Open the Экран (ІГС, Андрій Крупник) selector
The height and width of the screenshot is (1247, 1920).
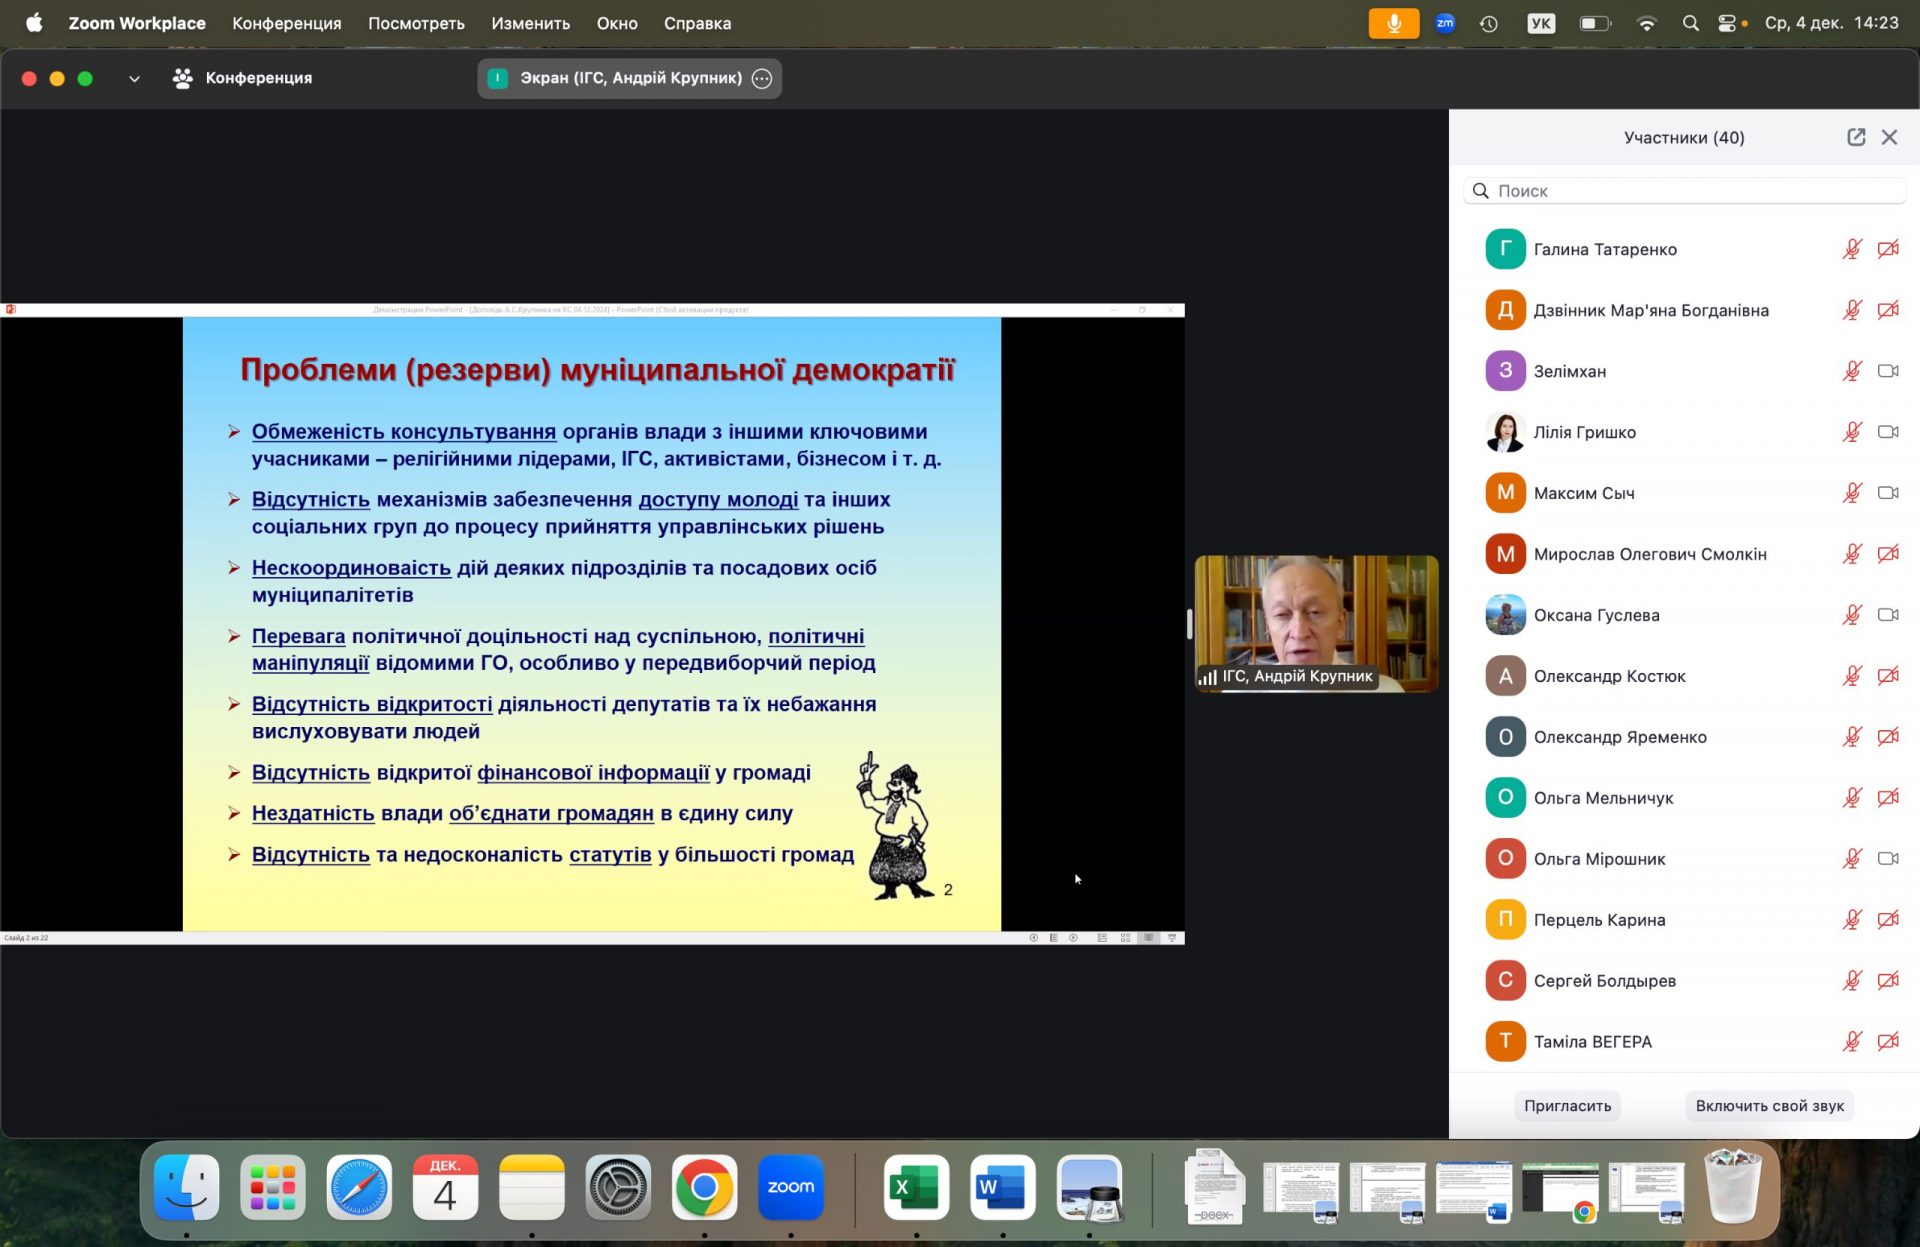[629, 78]
